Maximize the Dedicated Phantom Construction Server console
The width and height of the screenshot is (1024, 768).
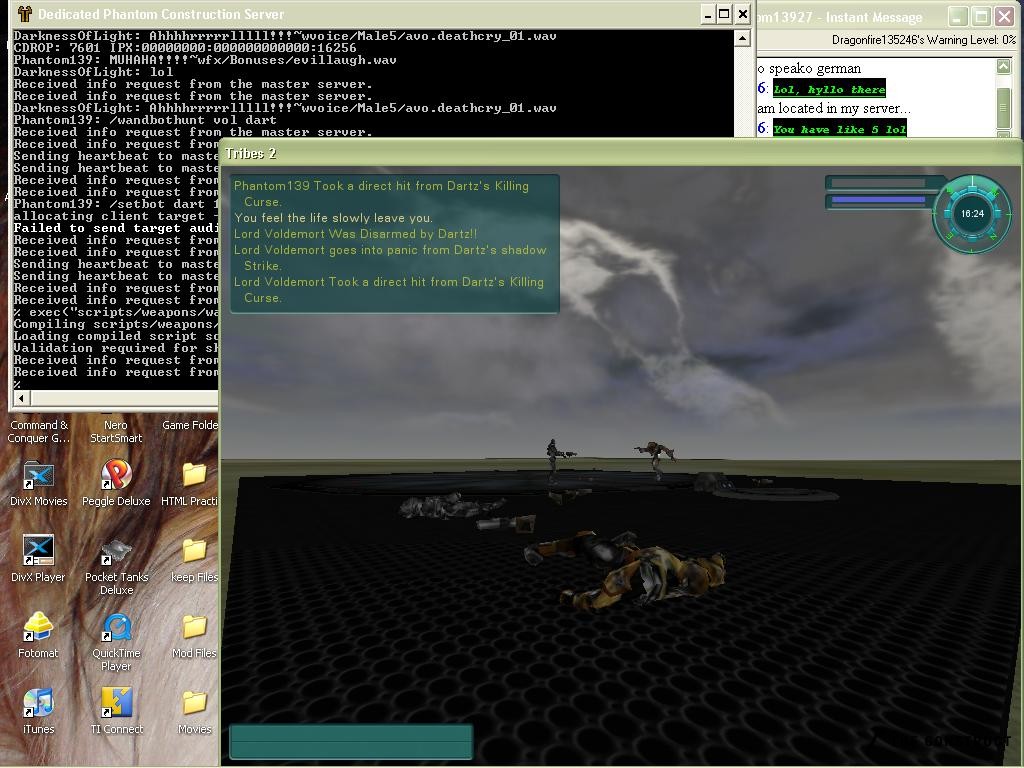click(x=724, y=14)
